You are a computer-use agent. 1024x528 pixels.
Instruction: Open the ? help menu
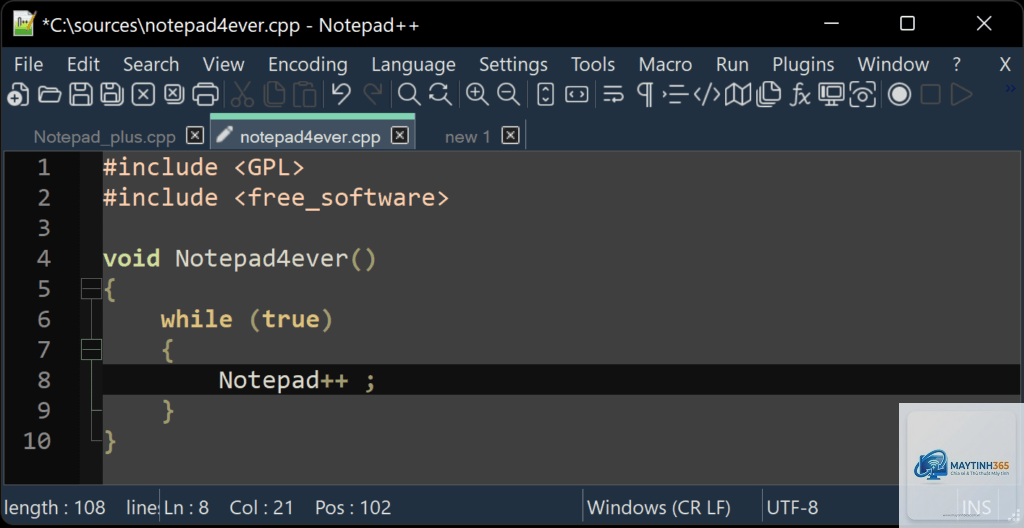point(956,64)
